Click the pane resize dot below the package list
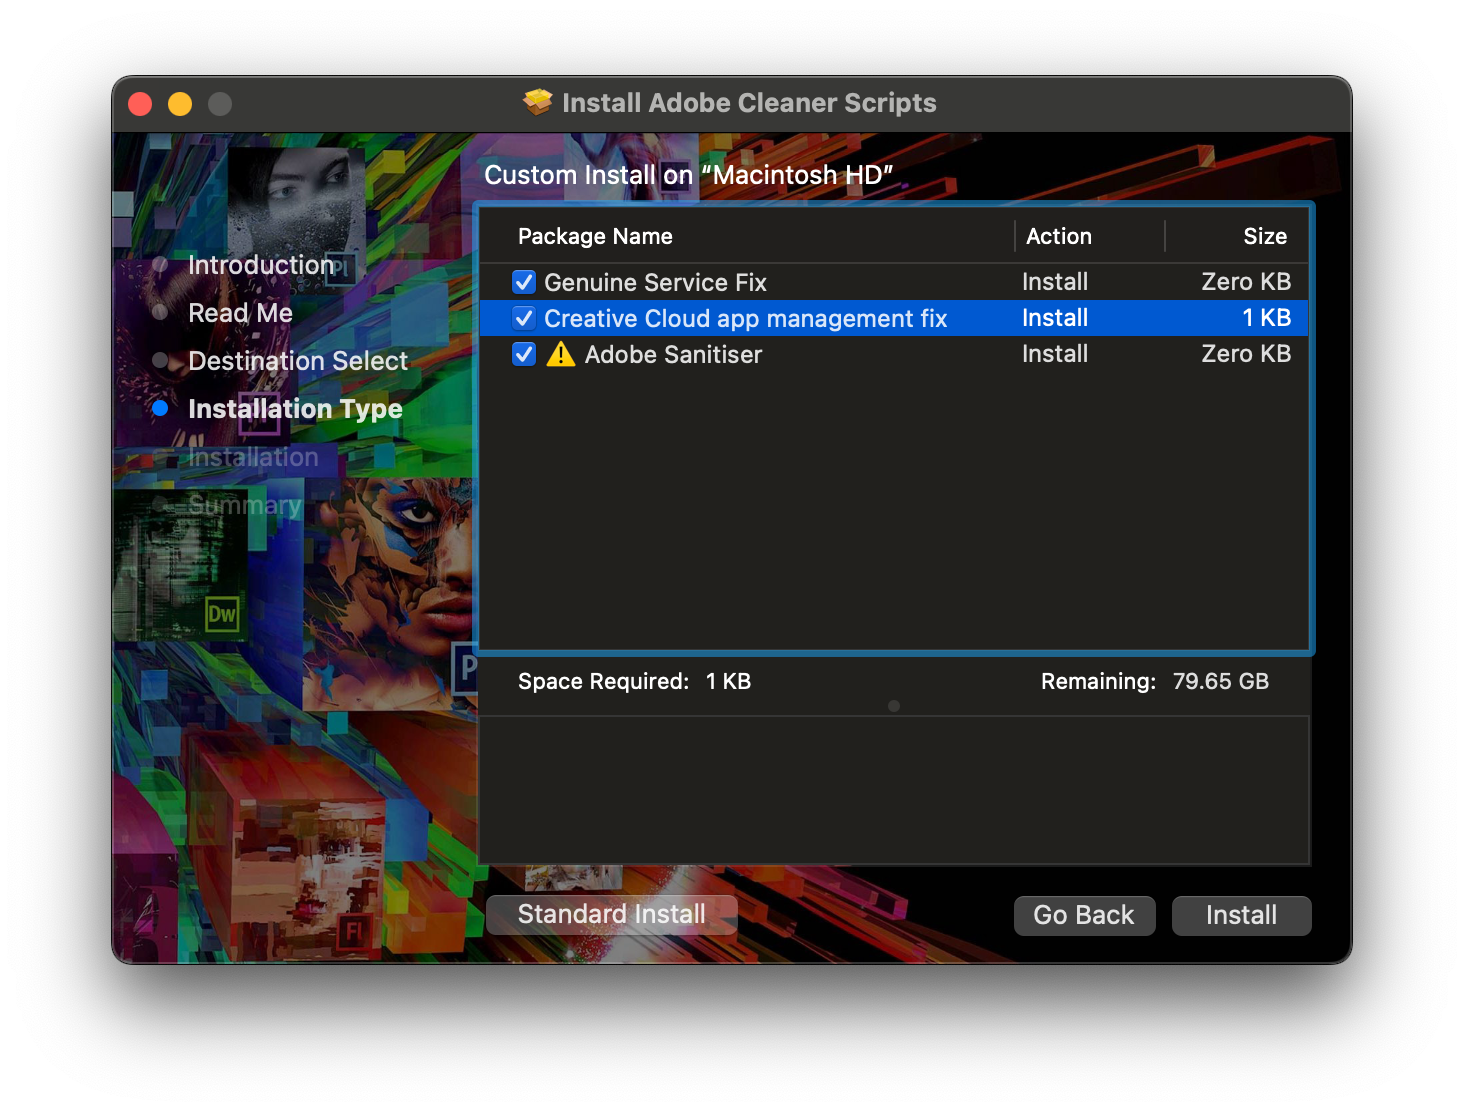 [893, 706]
